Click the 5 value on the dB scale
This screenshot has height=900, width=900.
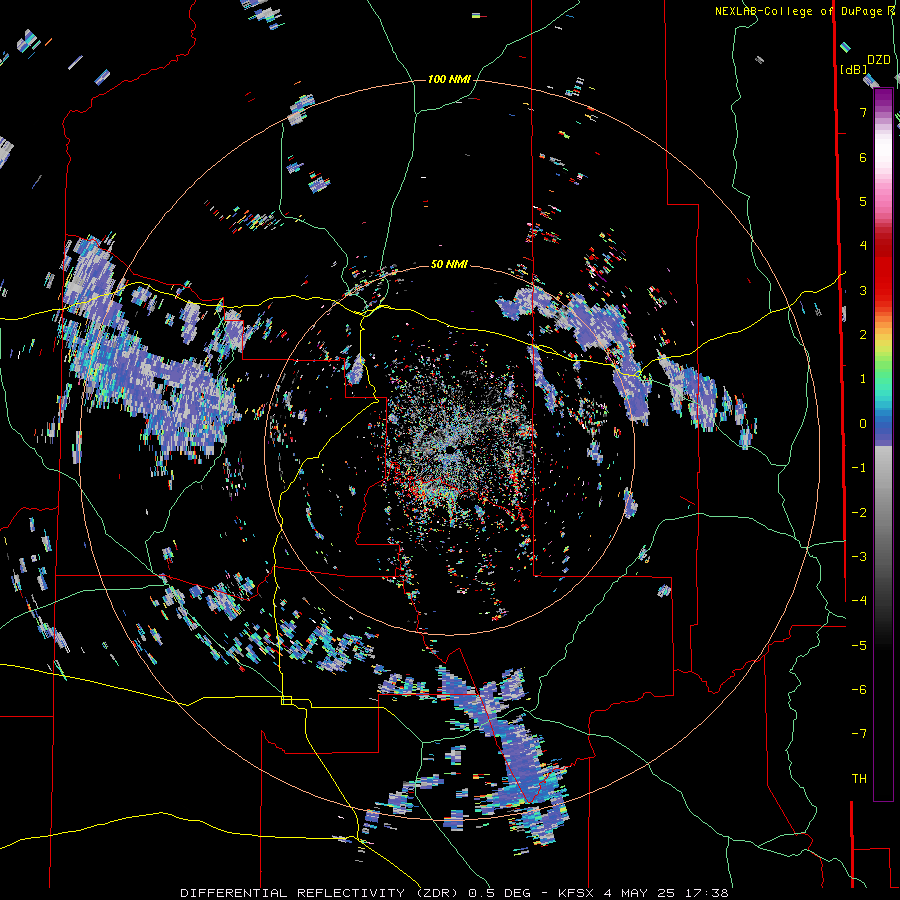[863, 201]
